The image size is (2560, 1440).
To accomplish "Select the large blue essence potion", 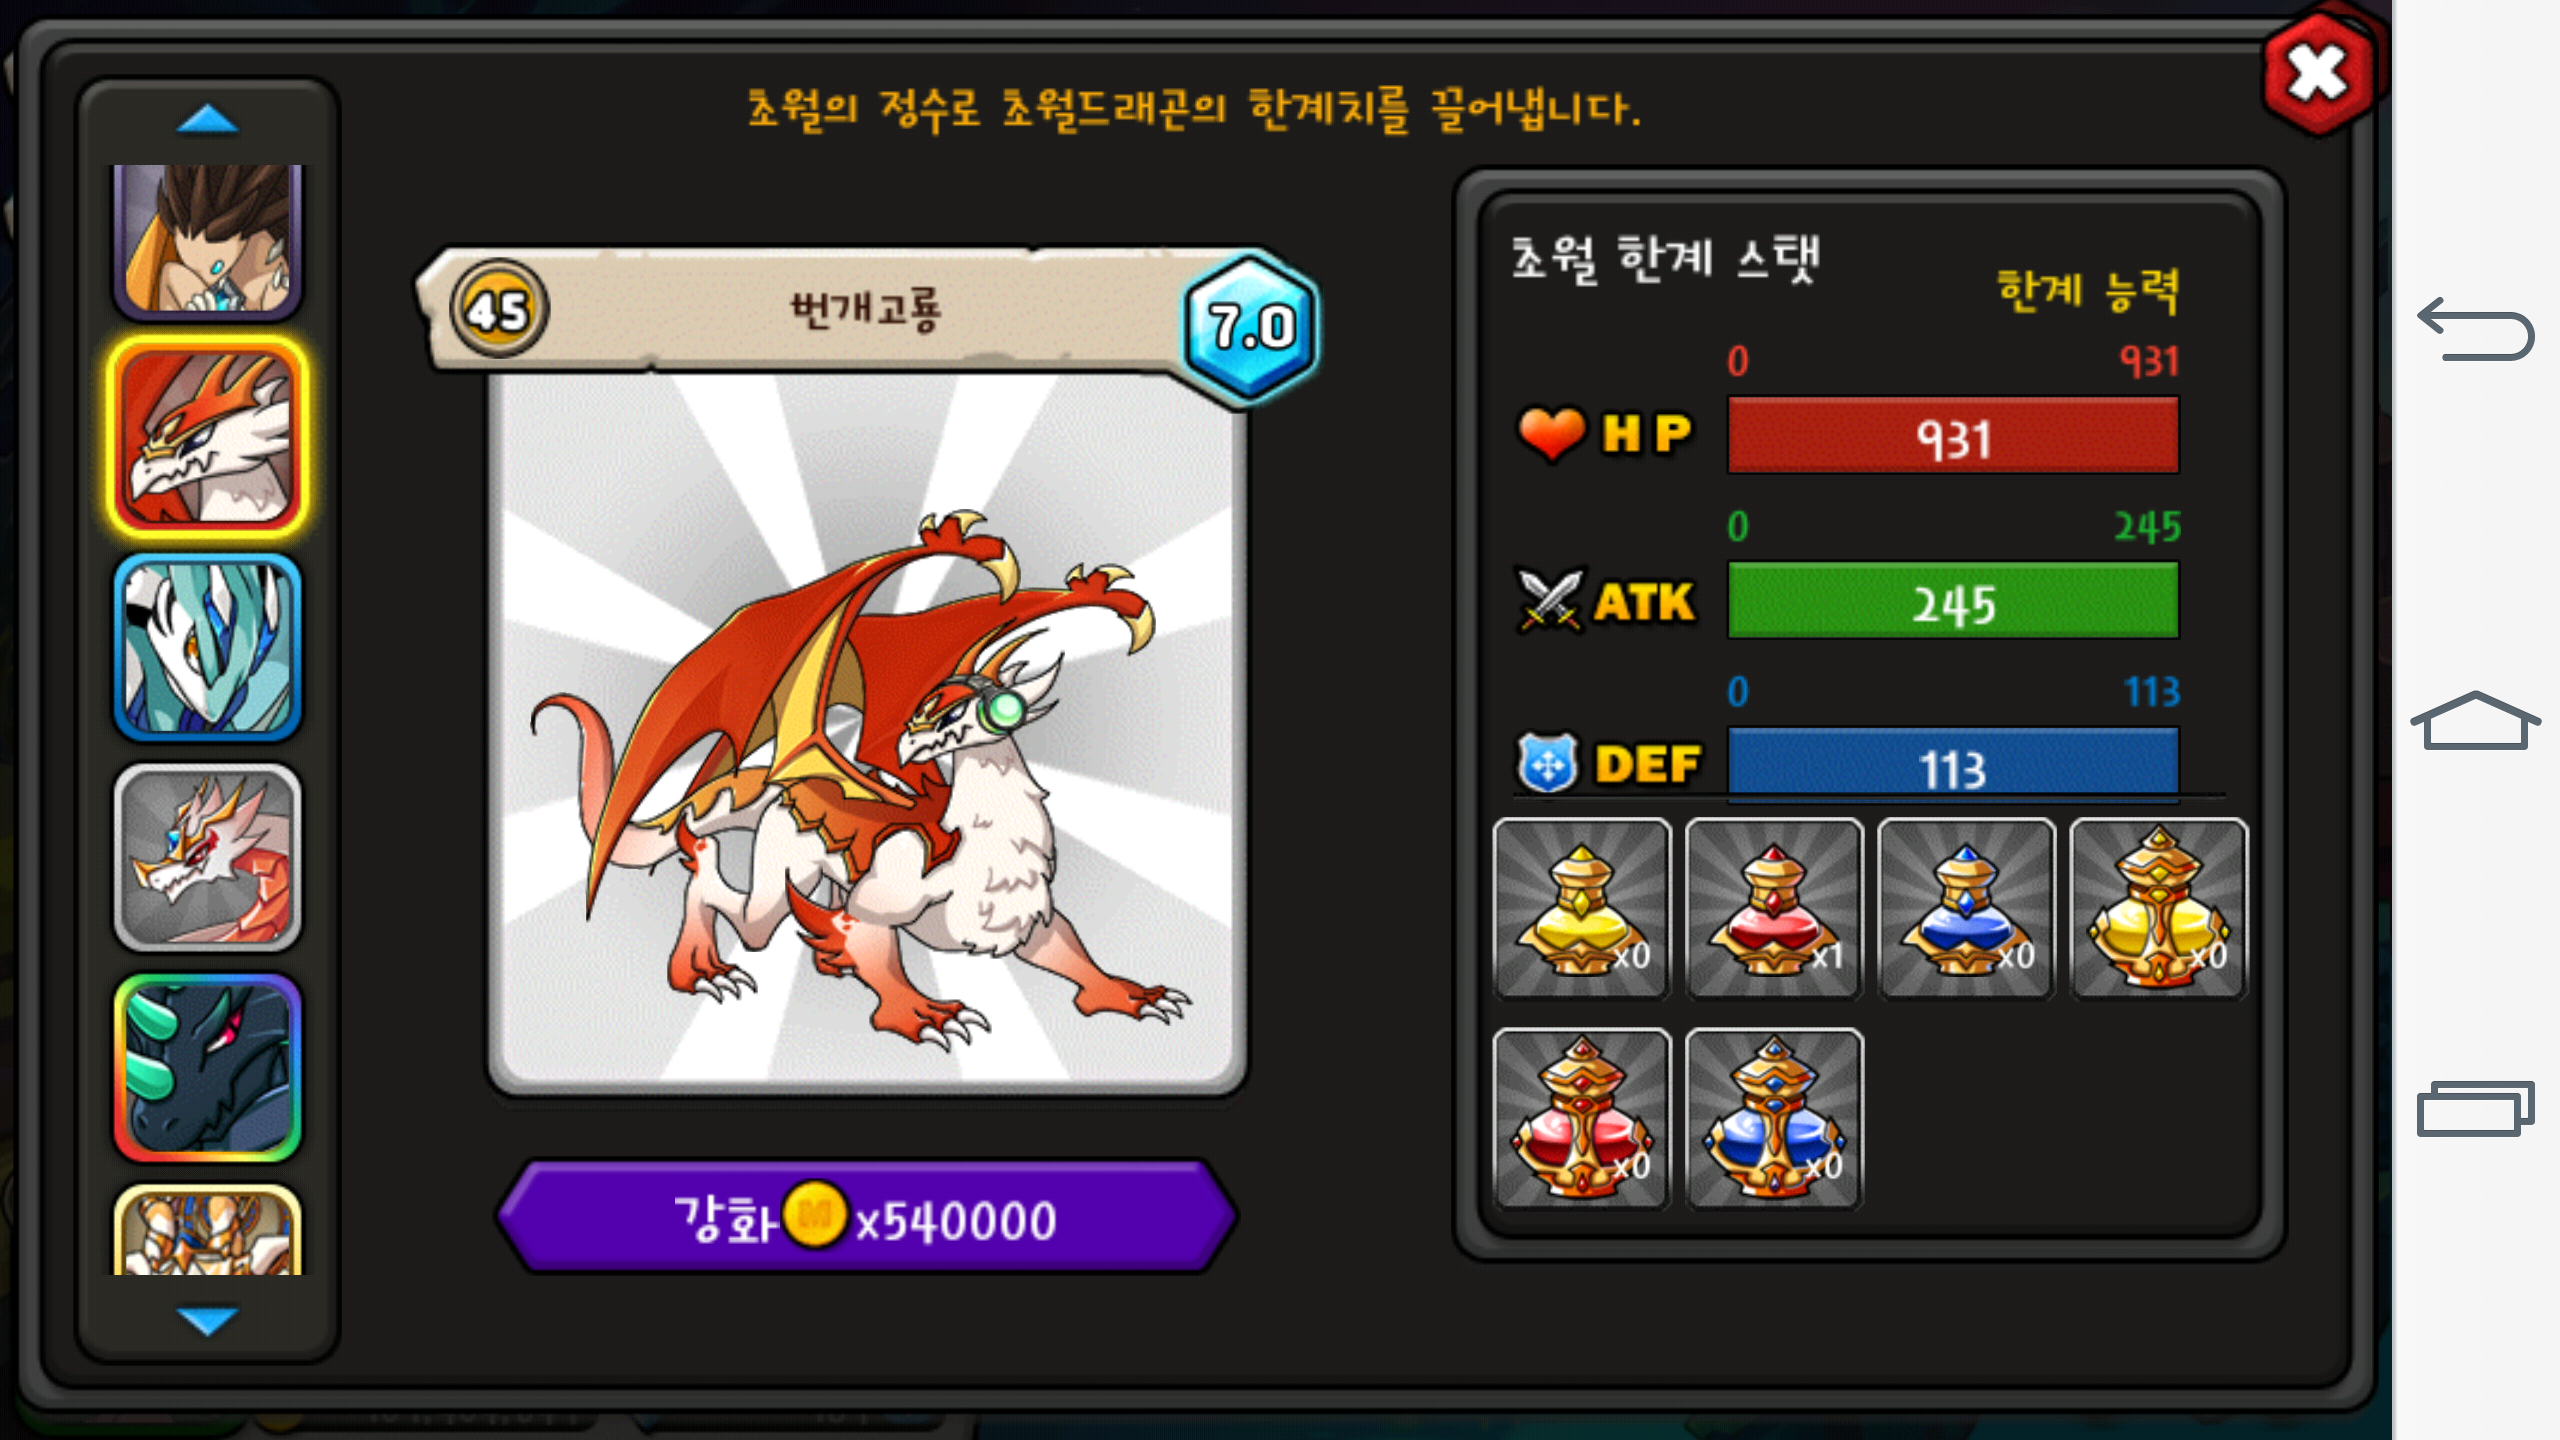I will pyautogui.click(x=1774, y=1118).
